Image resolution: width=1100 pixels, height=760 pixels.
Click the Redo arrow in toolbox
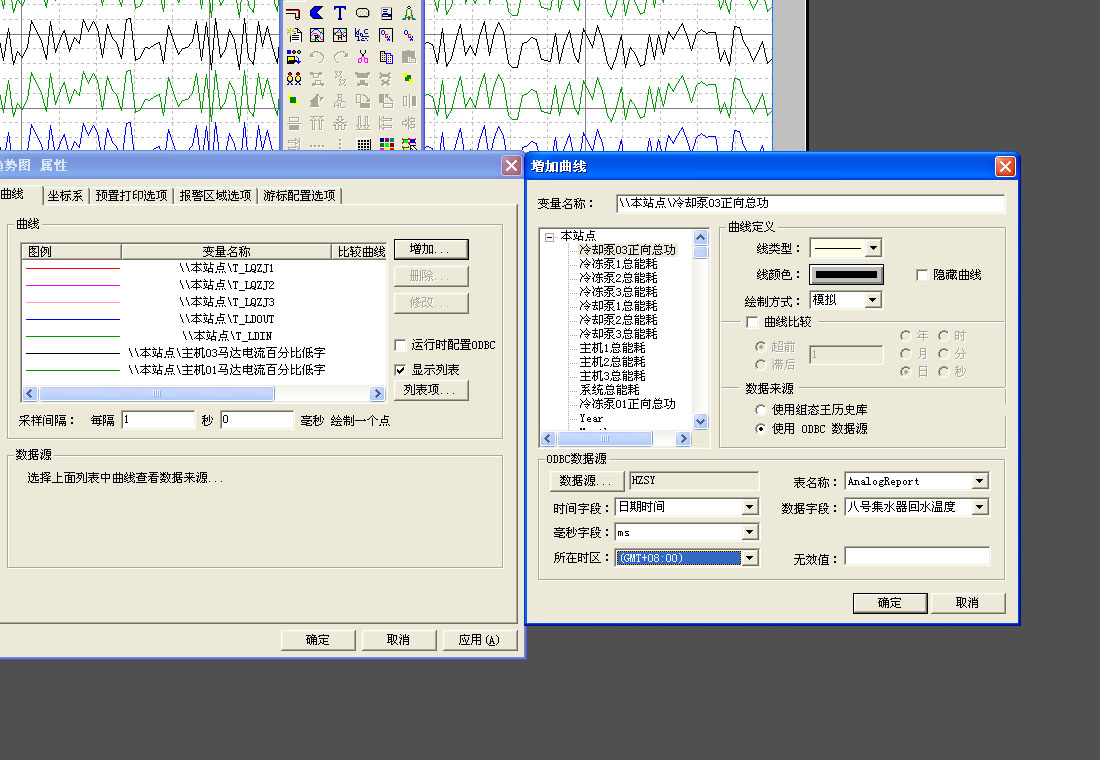(x=340, y=57)
